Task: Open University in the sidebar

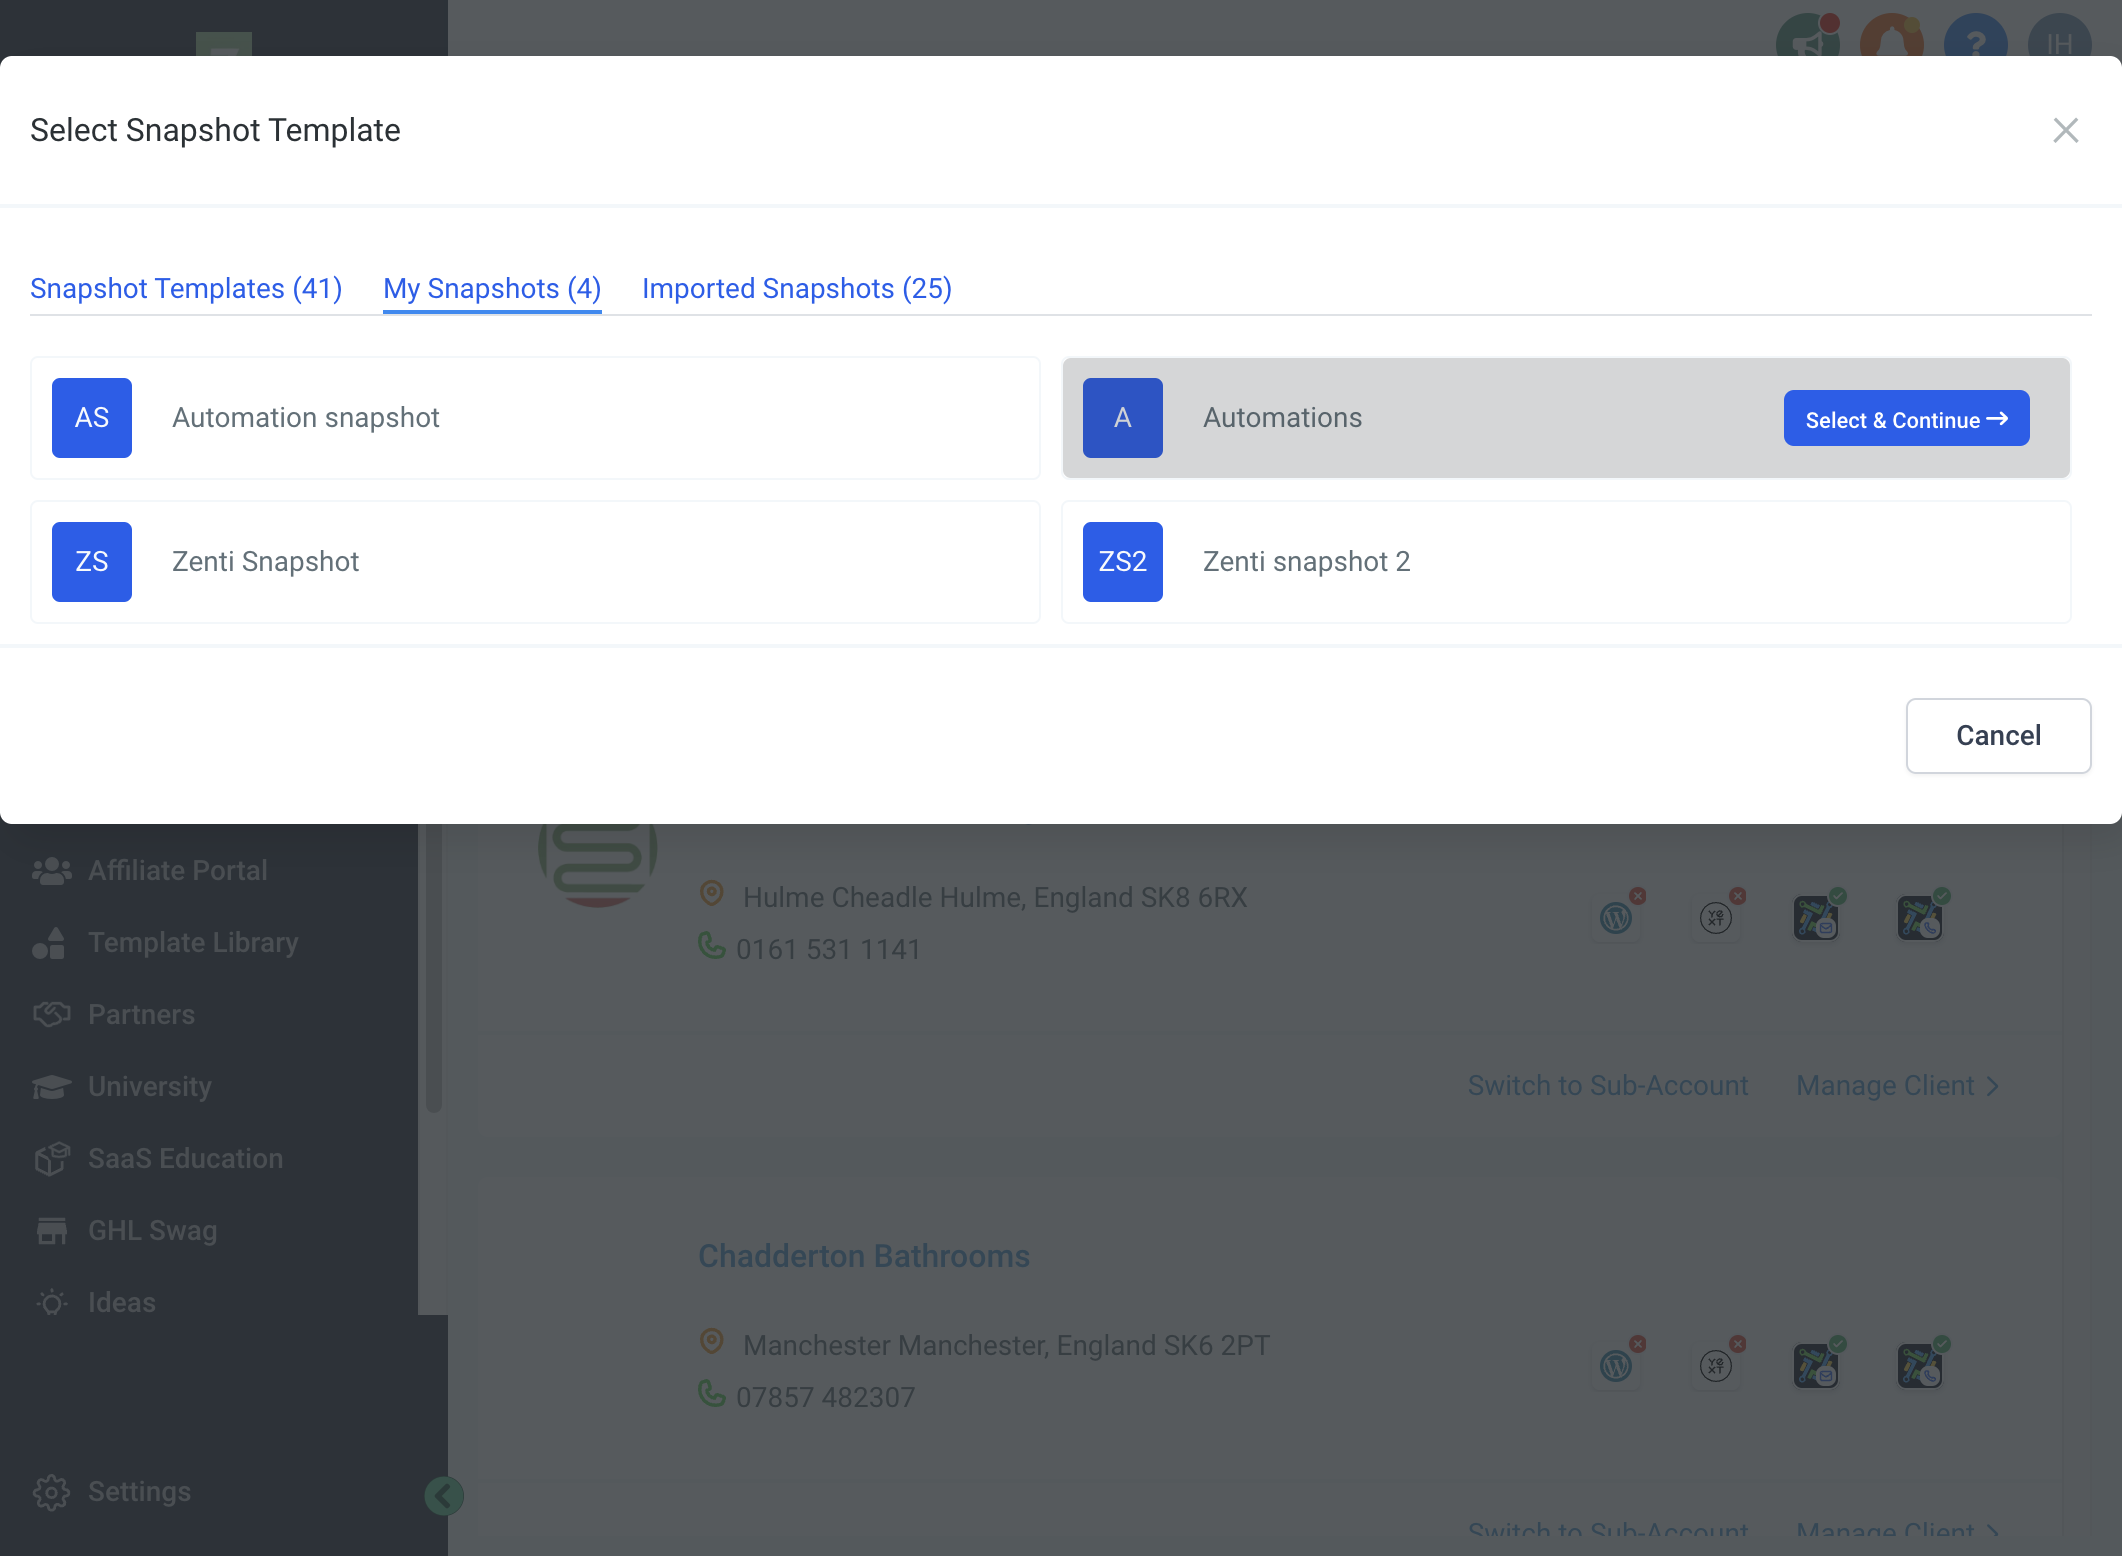Action: (150, 1087)
